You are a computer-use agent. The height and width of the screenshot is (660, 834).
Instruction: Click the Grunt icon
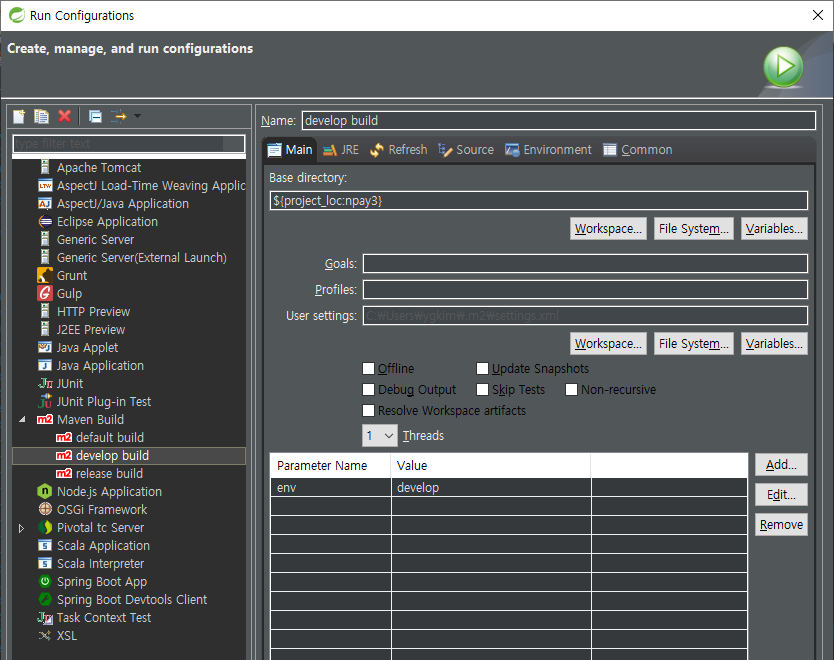(45, 275)
